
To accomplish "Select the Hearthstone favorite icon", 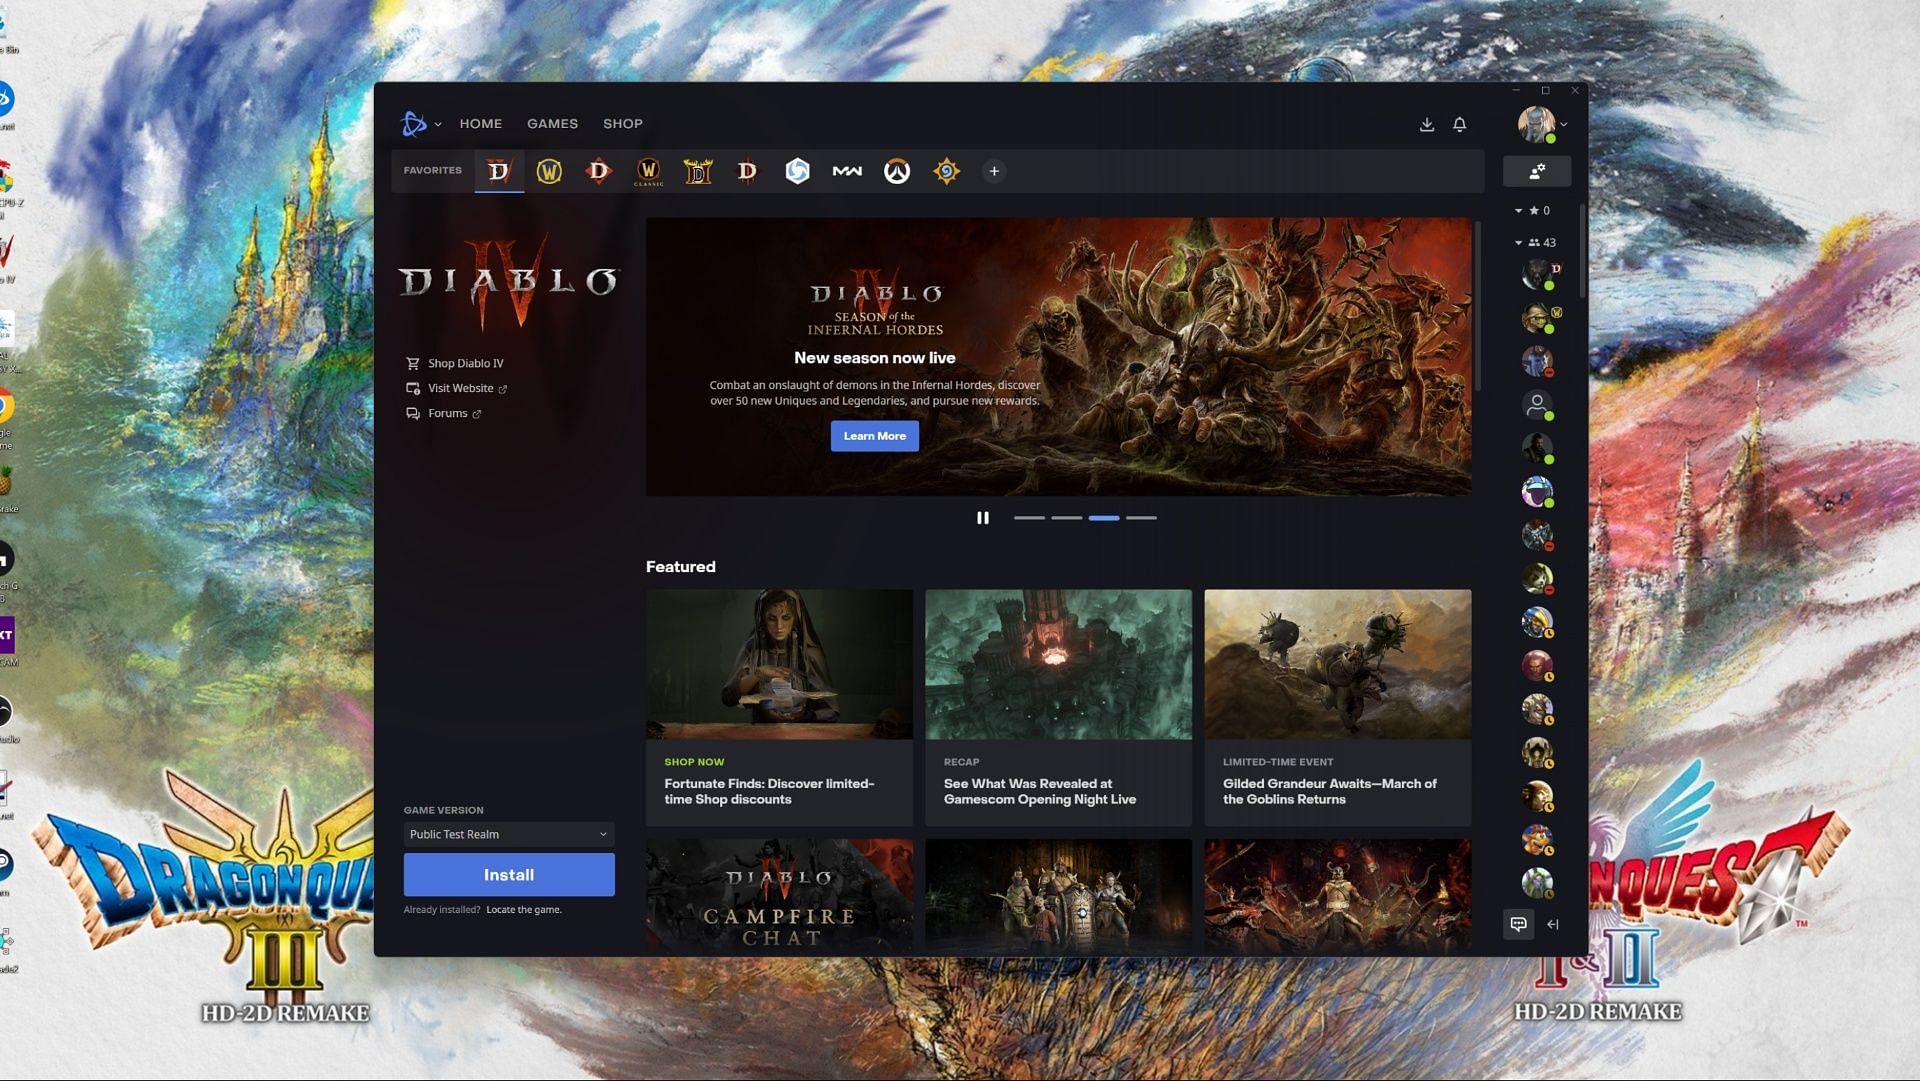I will click(946, 171).
